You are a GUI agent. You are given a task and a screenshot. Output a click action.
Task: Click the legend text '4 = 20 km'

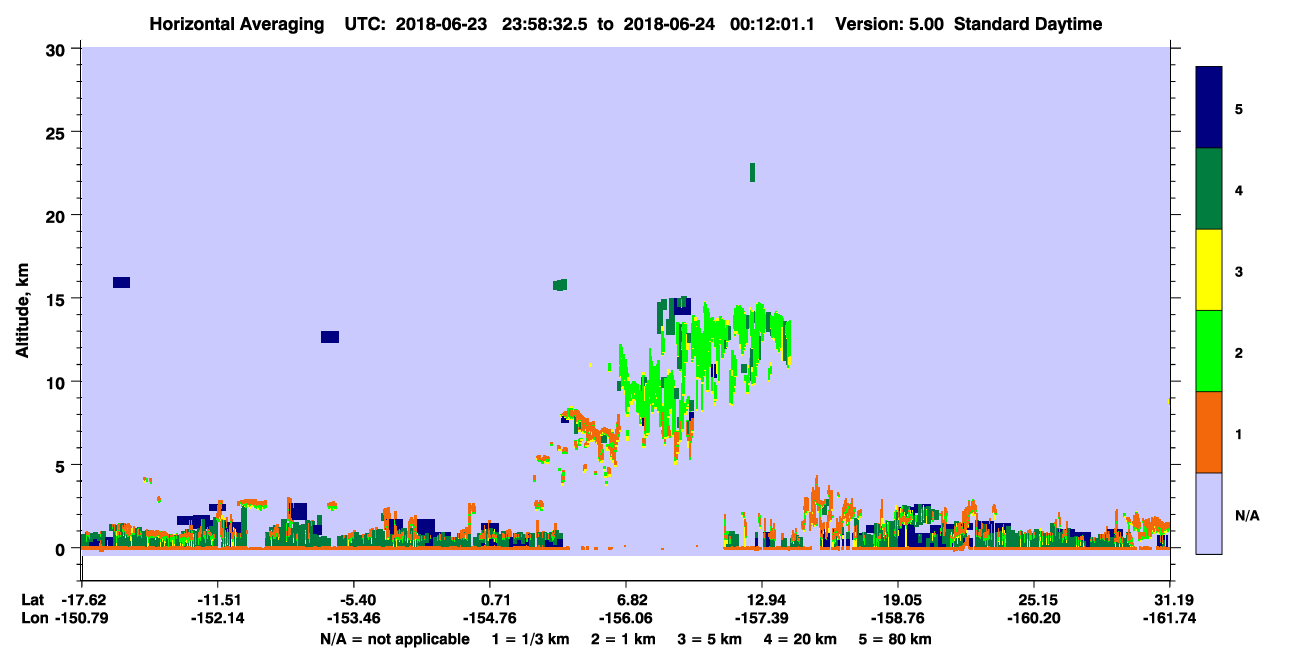point(801,639)
